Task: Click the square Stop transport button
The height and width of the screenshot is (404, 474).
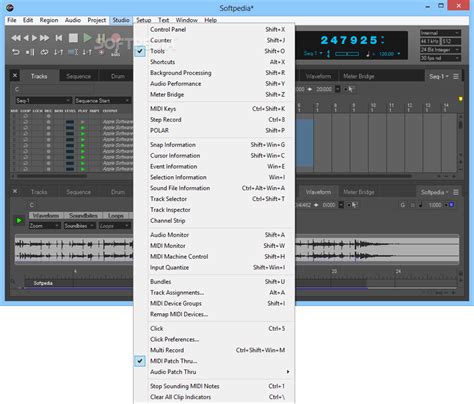Action: click(73, 38)
